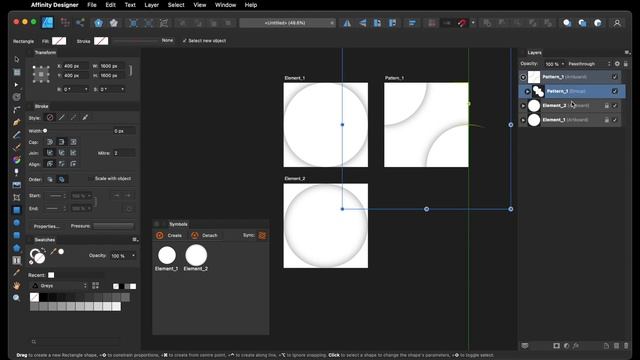Toggle lock on Element_1 layer
Image resolution: width=640 pixels, height=360 pixels.
coord(607,120)
